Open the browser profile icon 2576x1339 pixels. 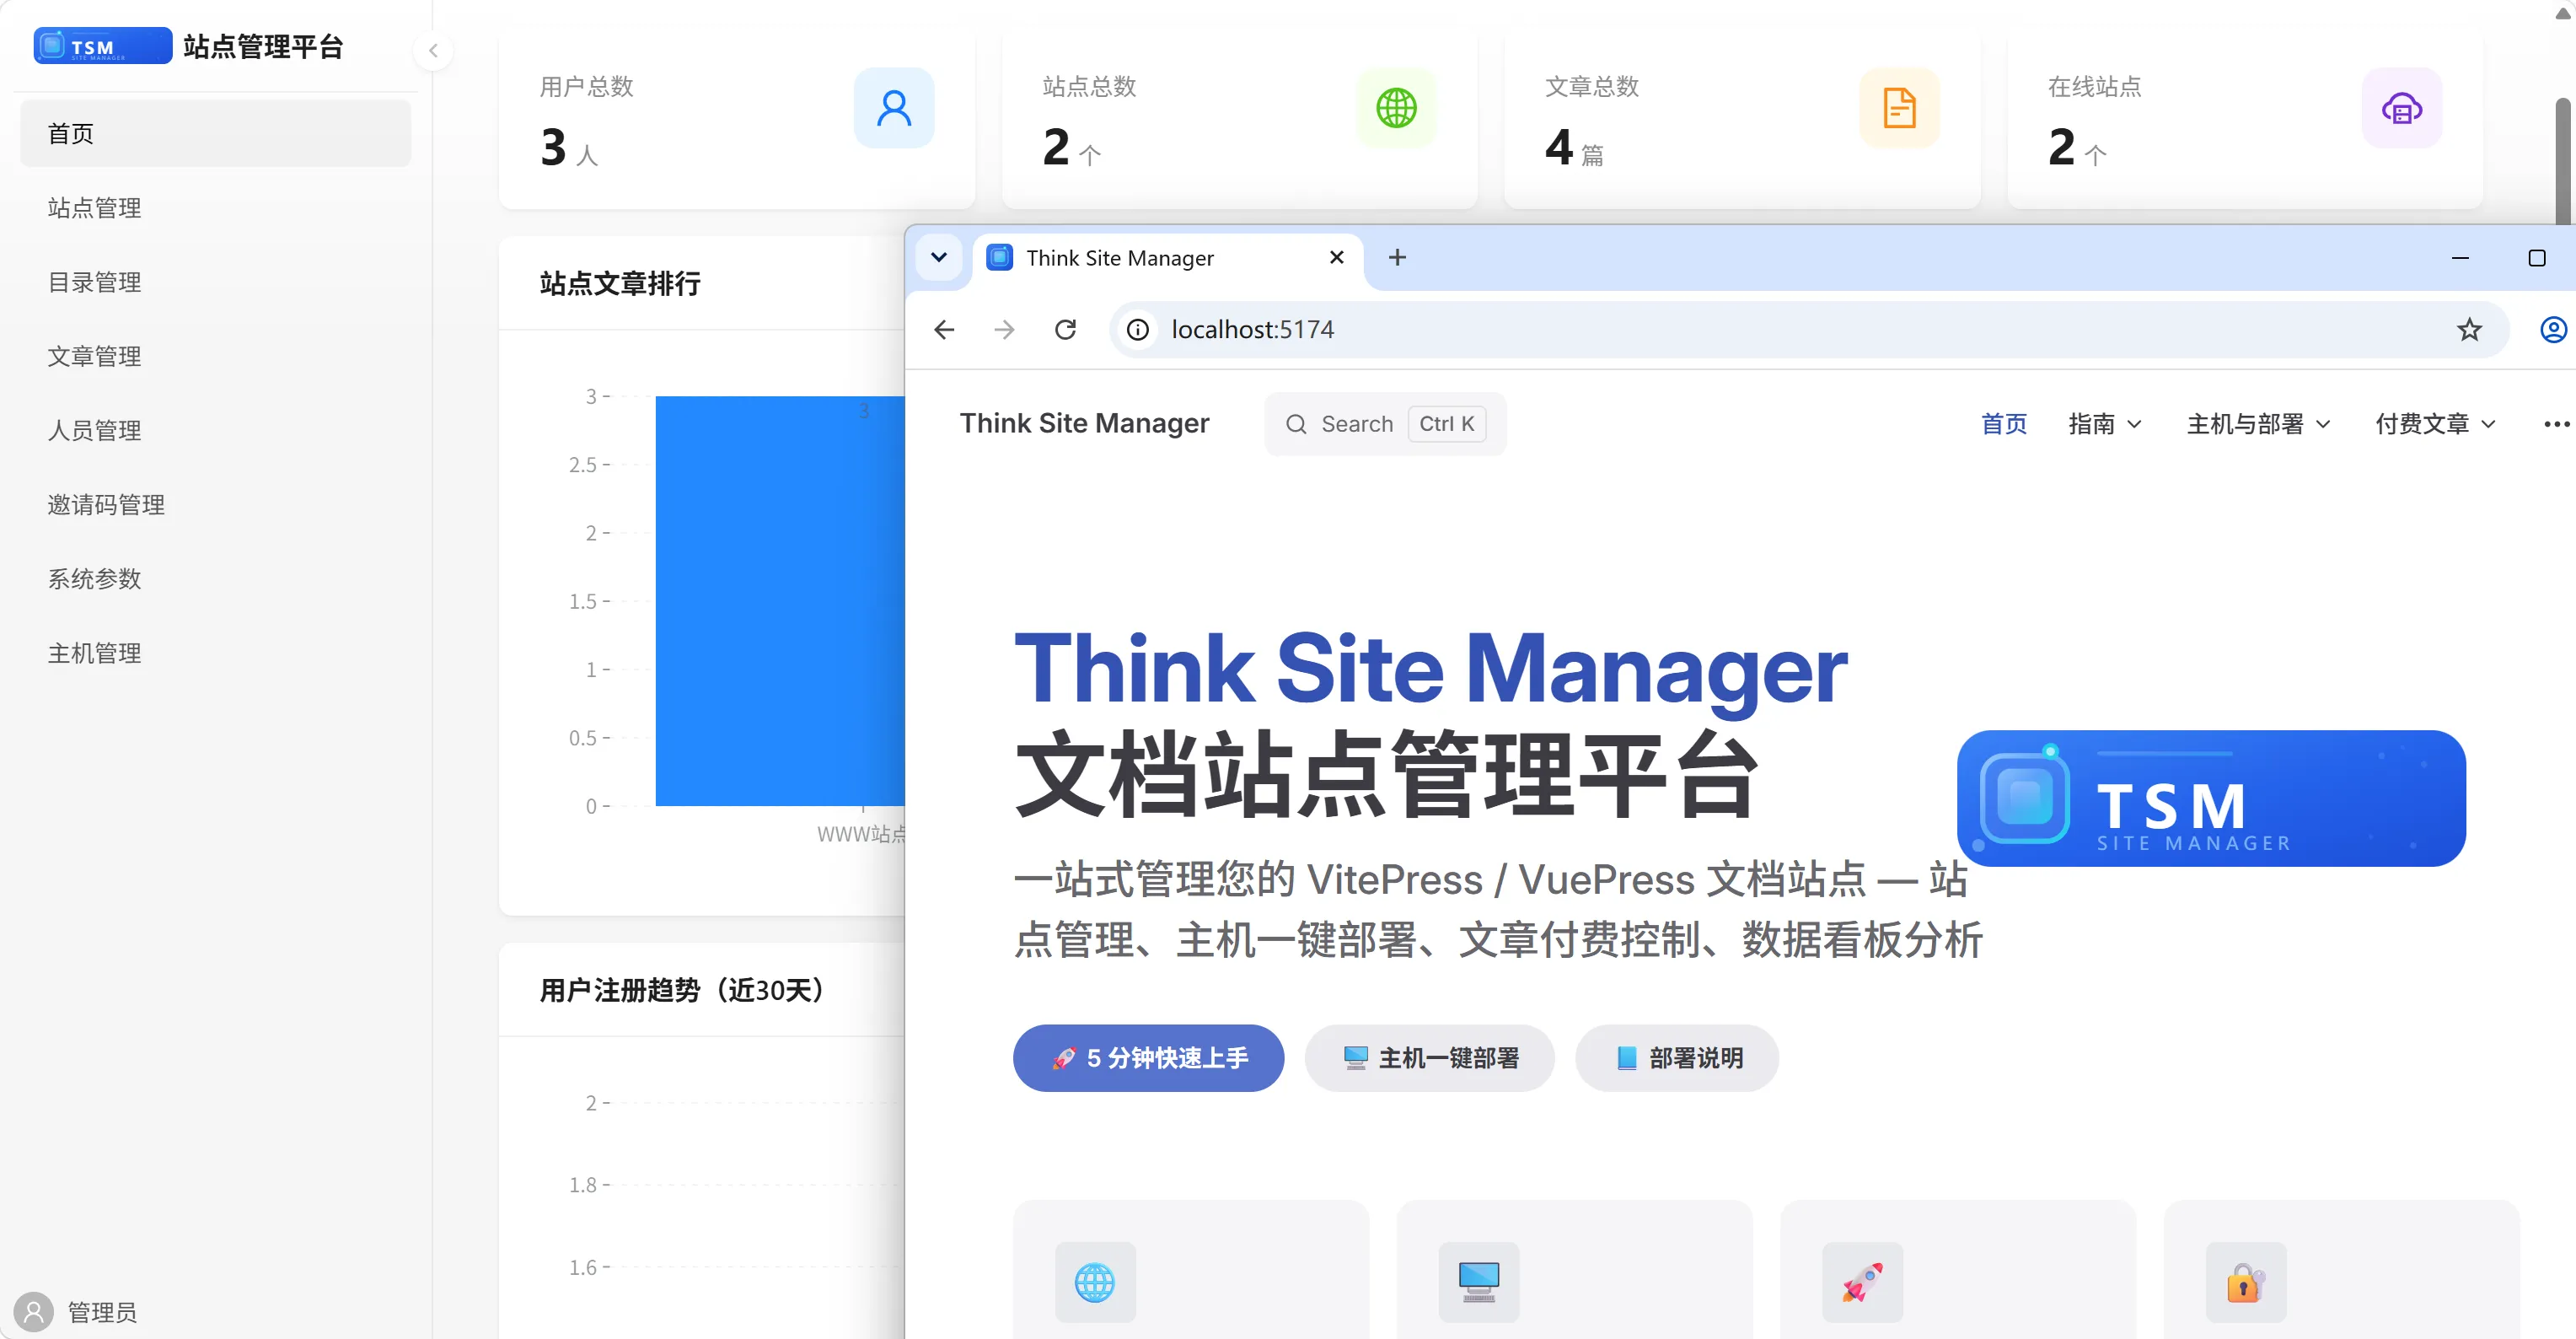(x=2553, y=330)
